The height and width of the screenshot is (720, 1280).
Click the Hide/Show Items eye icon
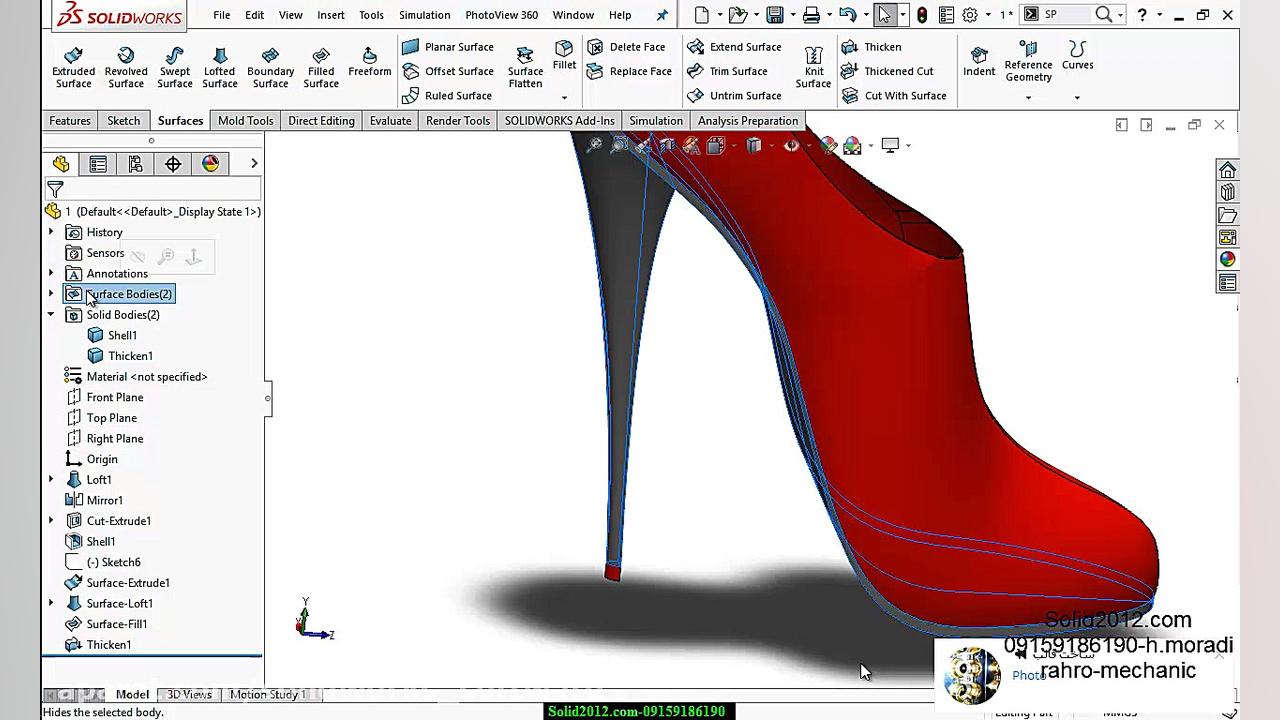click(x=790, y=145)
